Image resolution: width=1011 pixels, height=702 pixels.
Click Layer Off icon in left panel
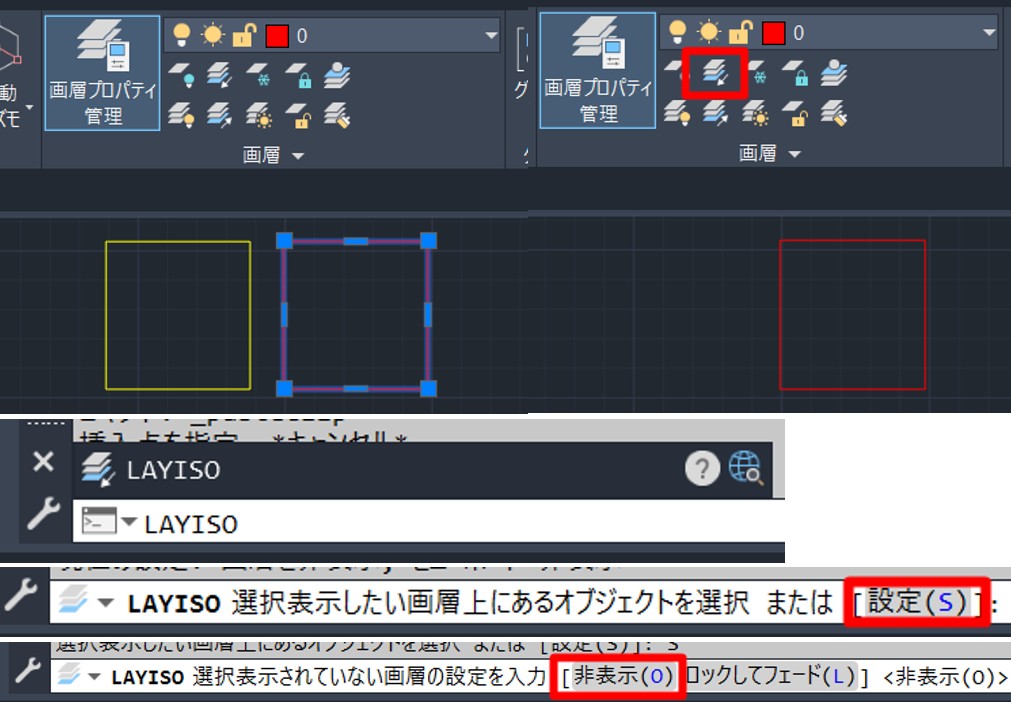[x=181, y=75]
